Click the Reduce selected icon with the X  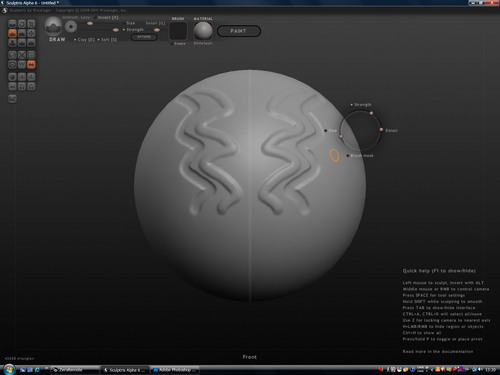[x=22, y=55]
